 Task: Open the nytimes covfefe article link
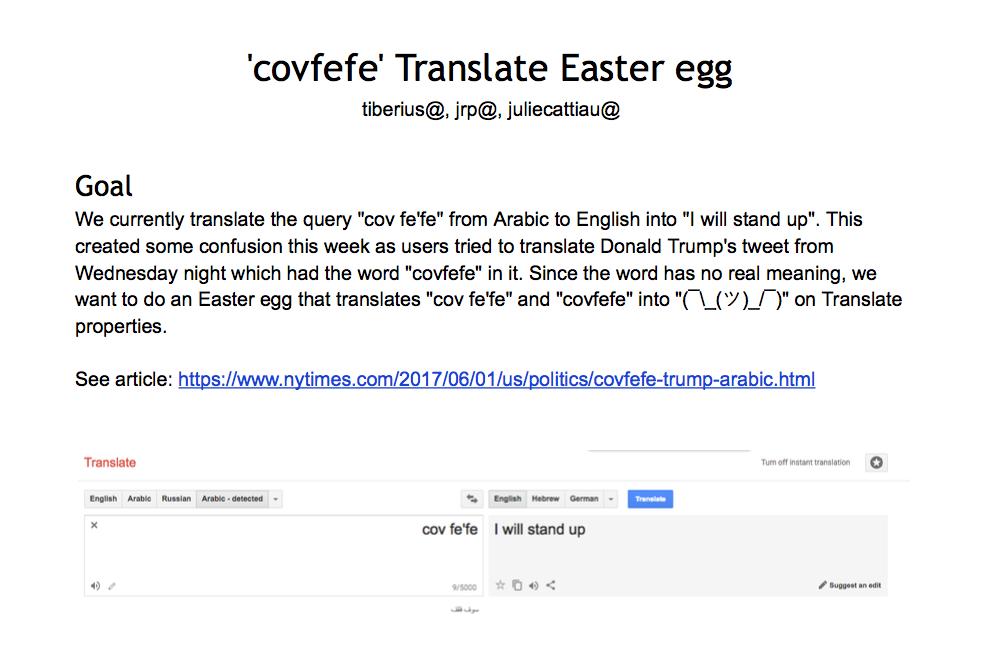pyautogui.click(x=496, y=379)
